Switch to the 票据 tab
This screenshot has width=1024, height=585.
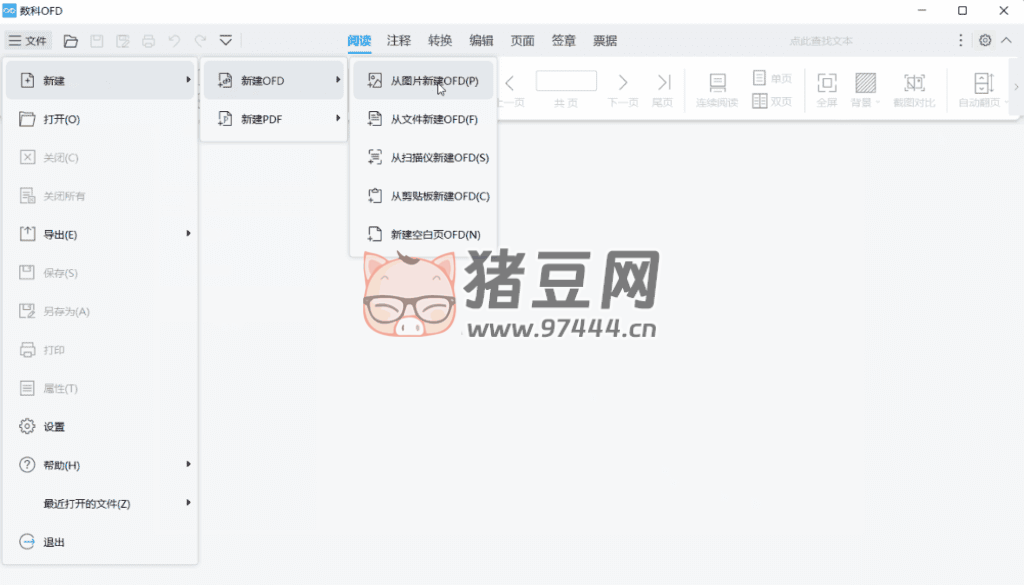(x=605, y=40)
